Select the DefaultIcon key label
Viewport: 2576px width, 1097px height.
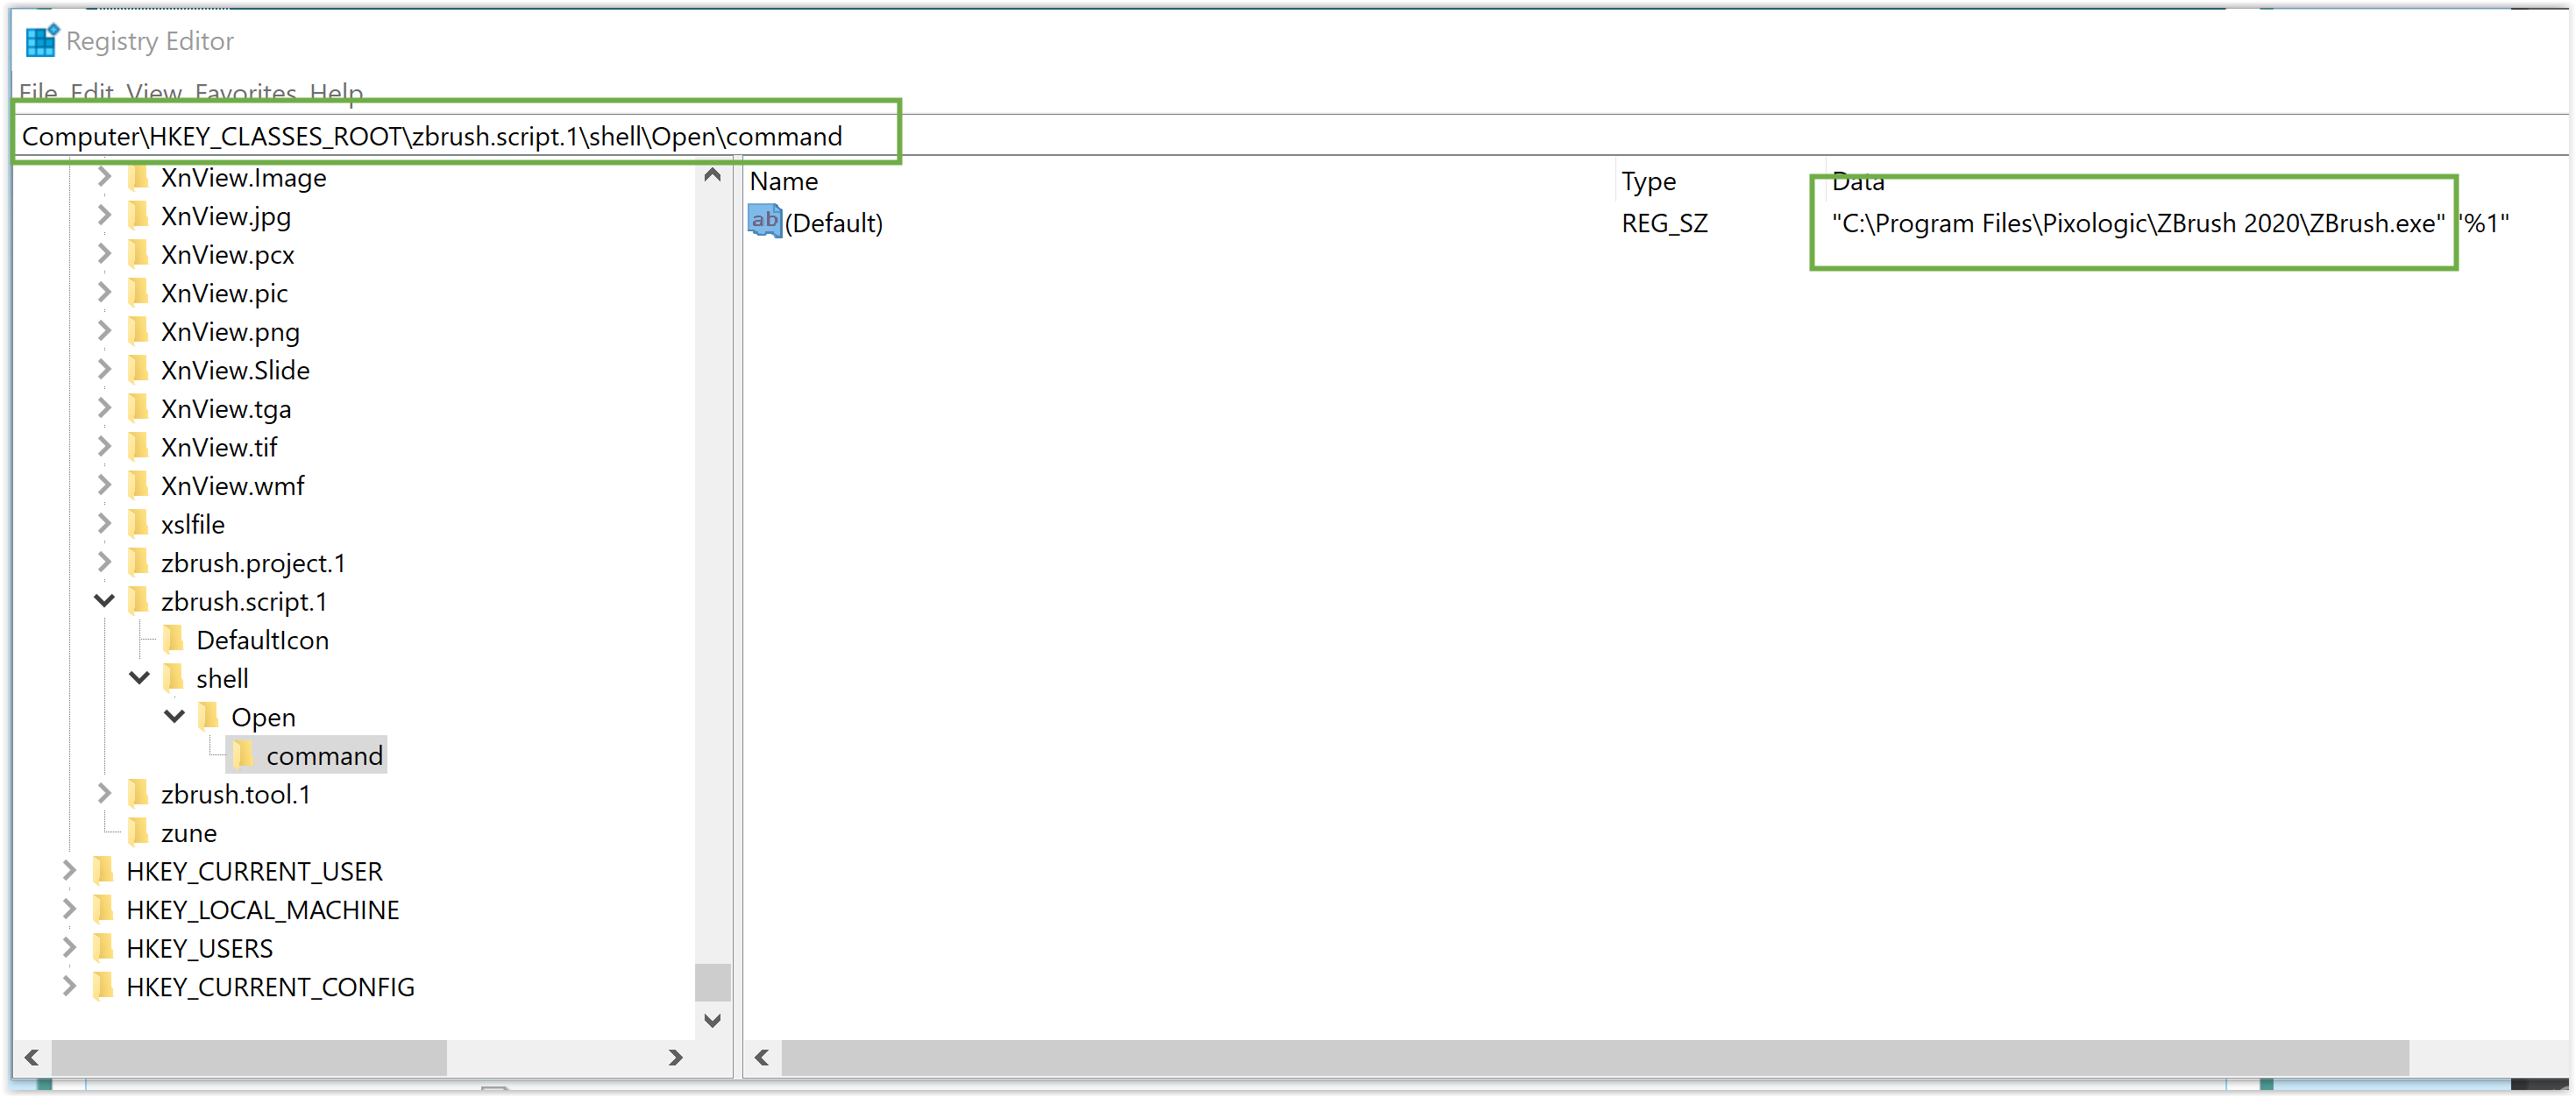coord(262,640)
